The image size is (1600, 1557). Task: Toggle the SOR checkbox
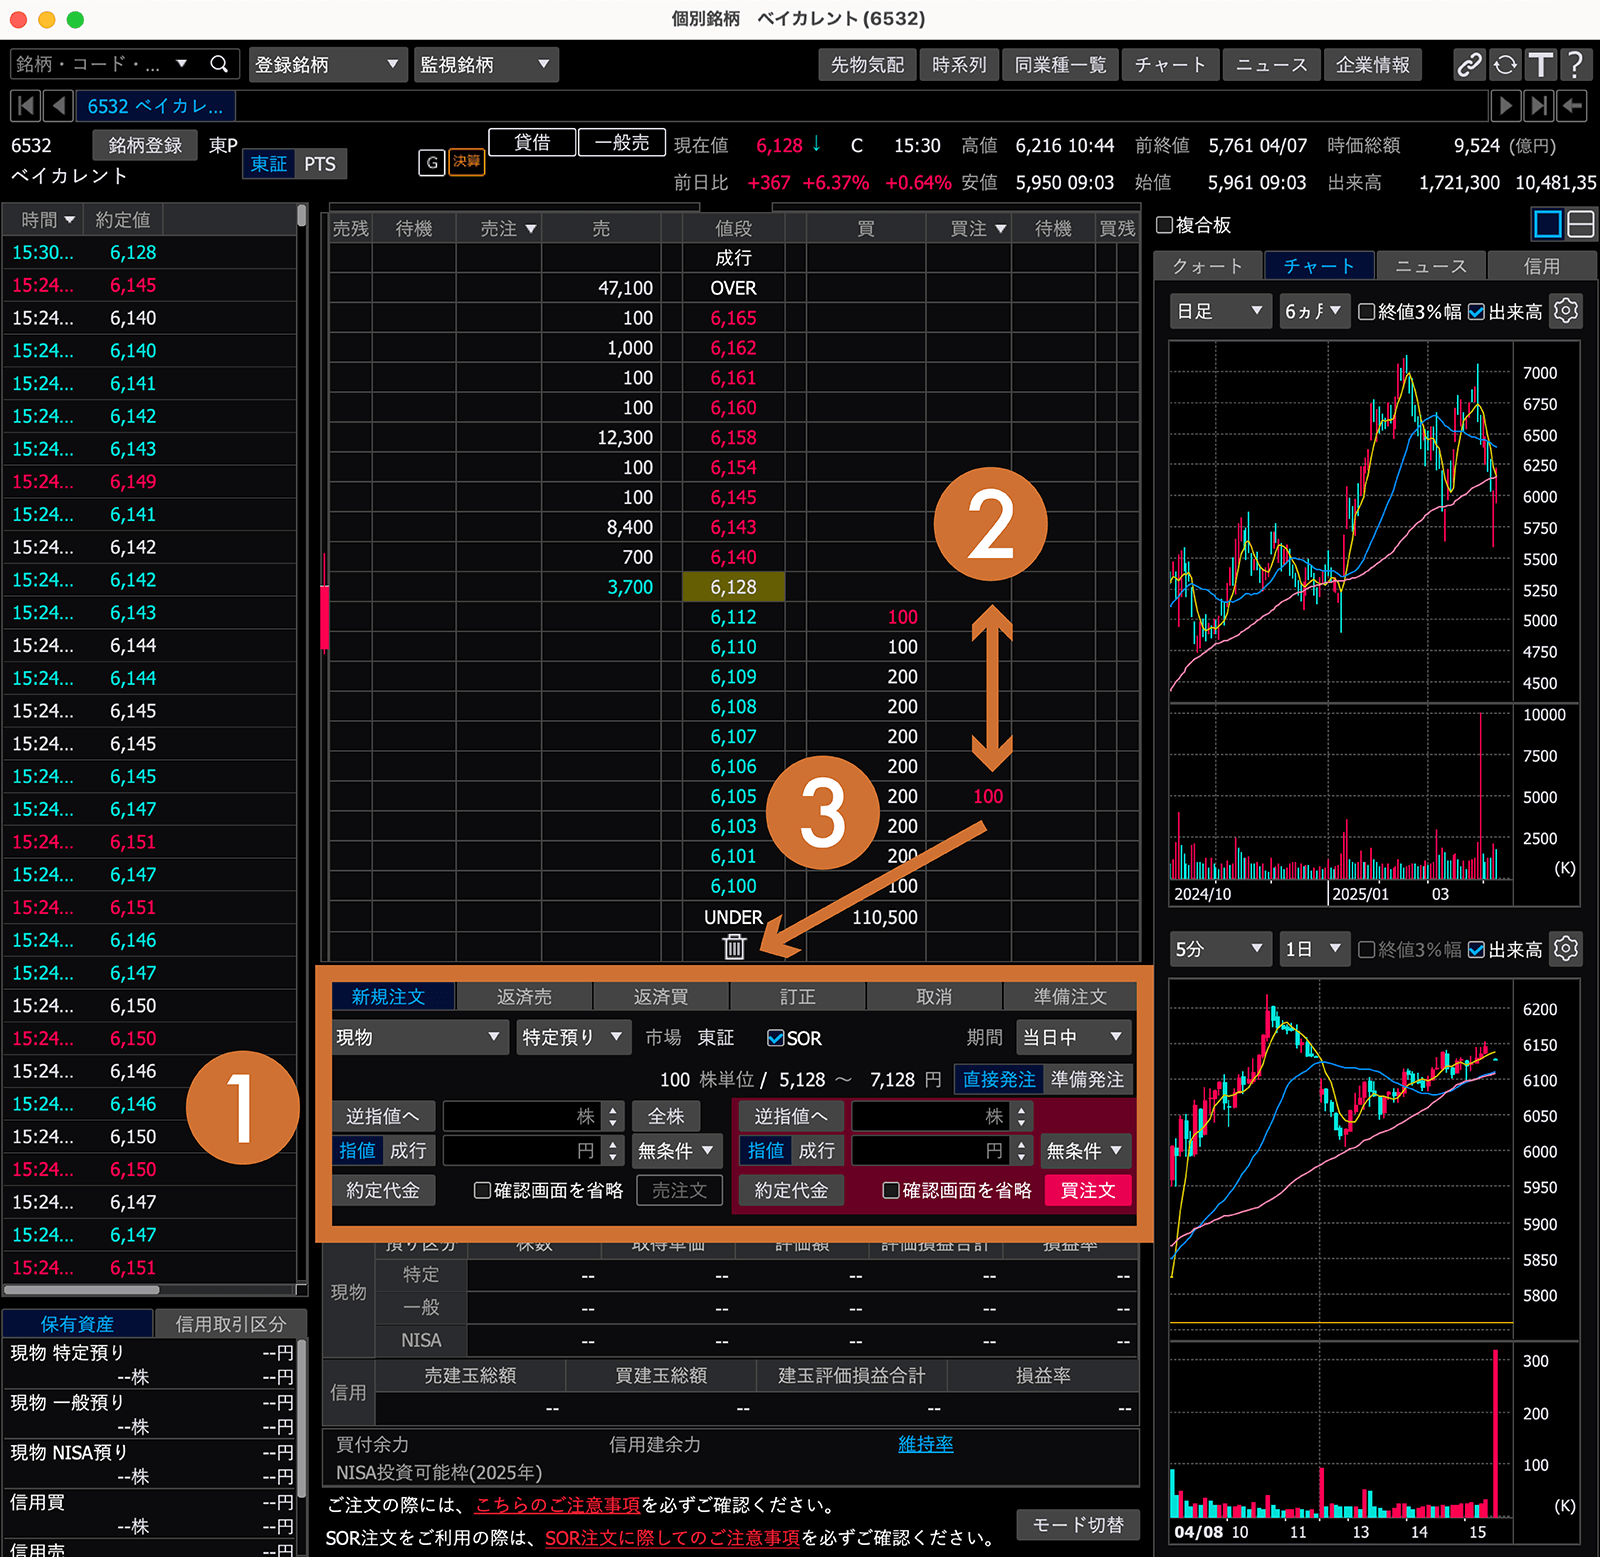coord(775,1038)
